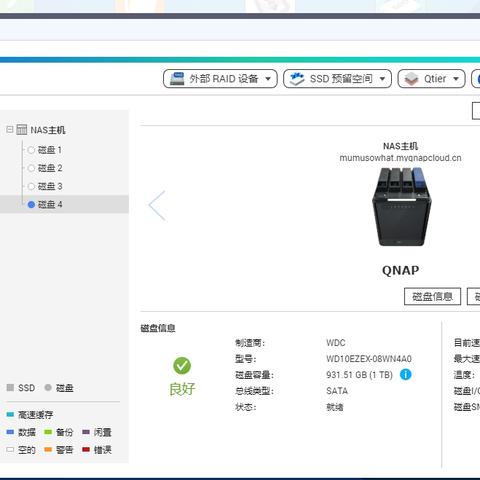Click the 备份 green legend swatch
Screen dimensions: 480x480
pos(48,432)
